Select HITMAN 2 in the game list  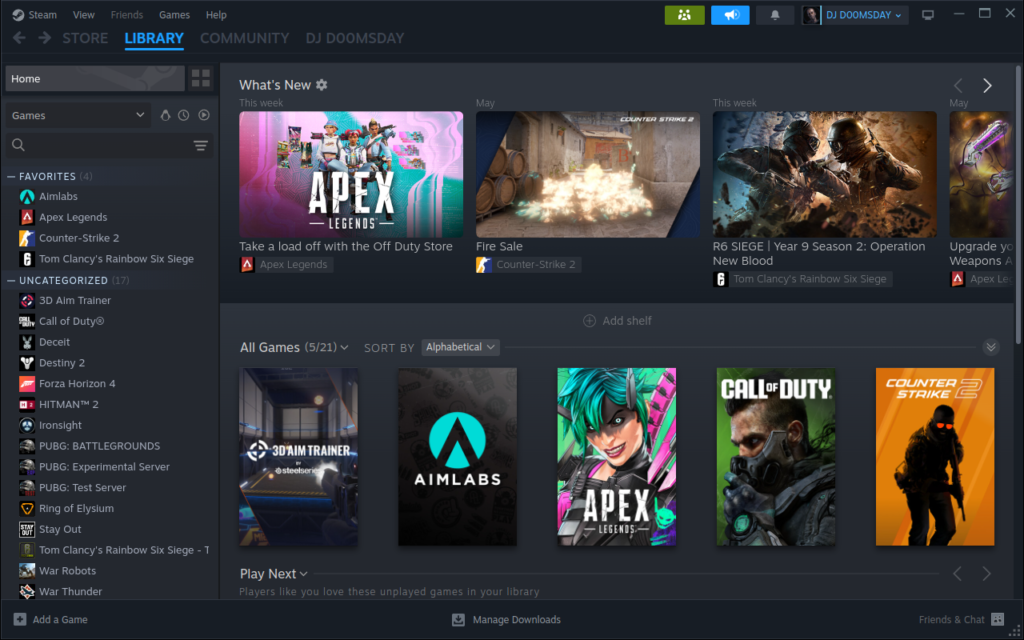coord(69,404)
